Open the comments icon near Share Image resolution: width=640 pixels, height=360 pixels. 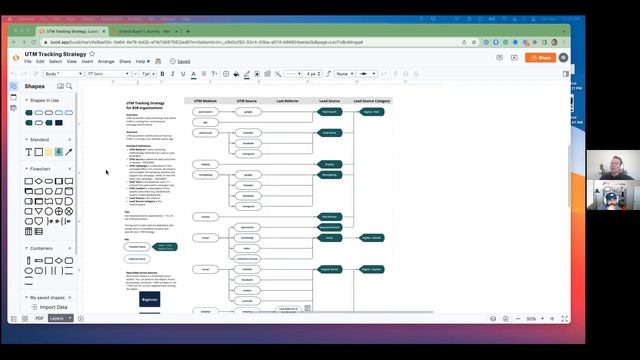coord(500,58)
